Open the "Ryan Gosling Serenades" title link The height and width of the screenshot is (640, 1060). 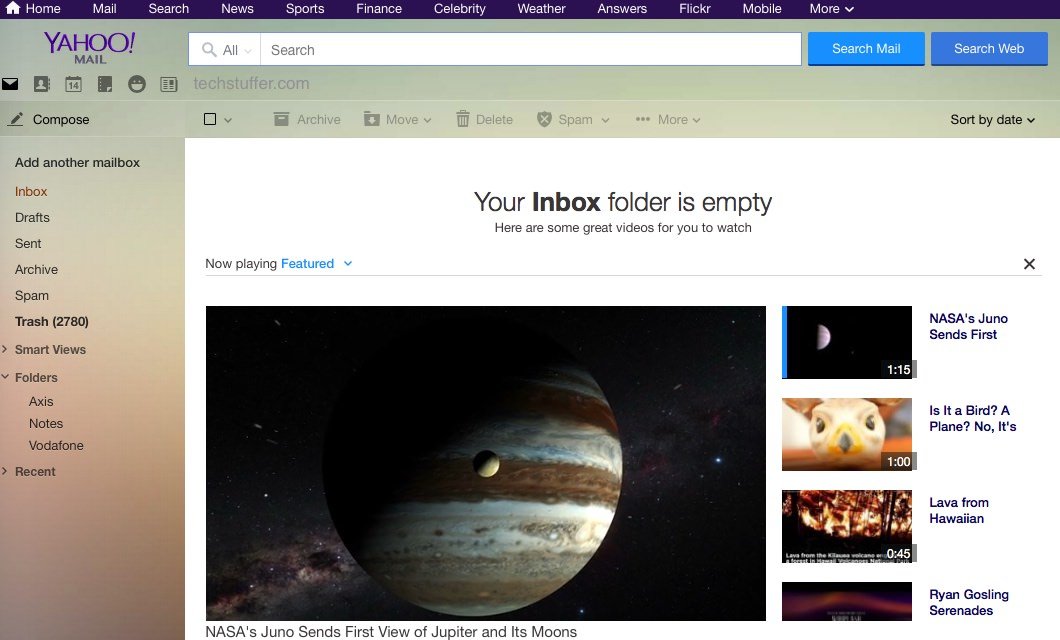[969, 602]
